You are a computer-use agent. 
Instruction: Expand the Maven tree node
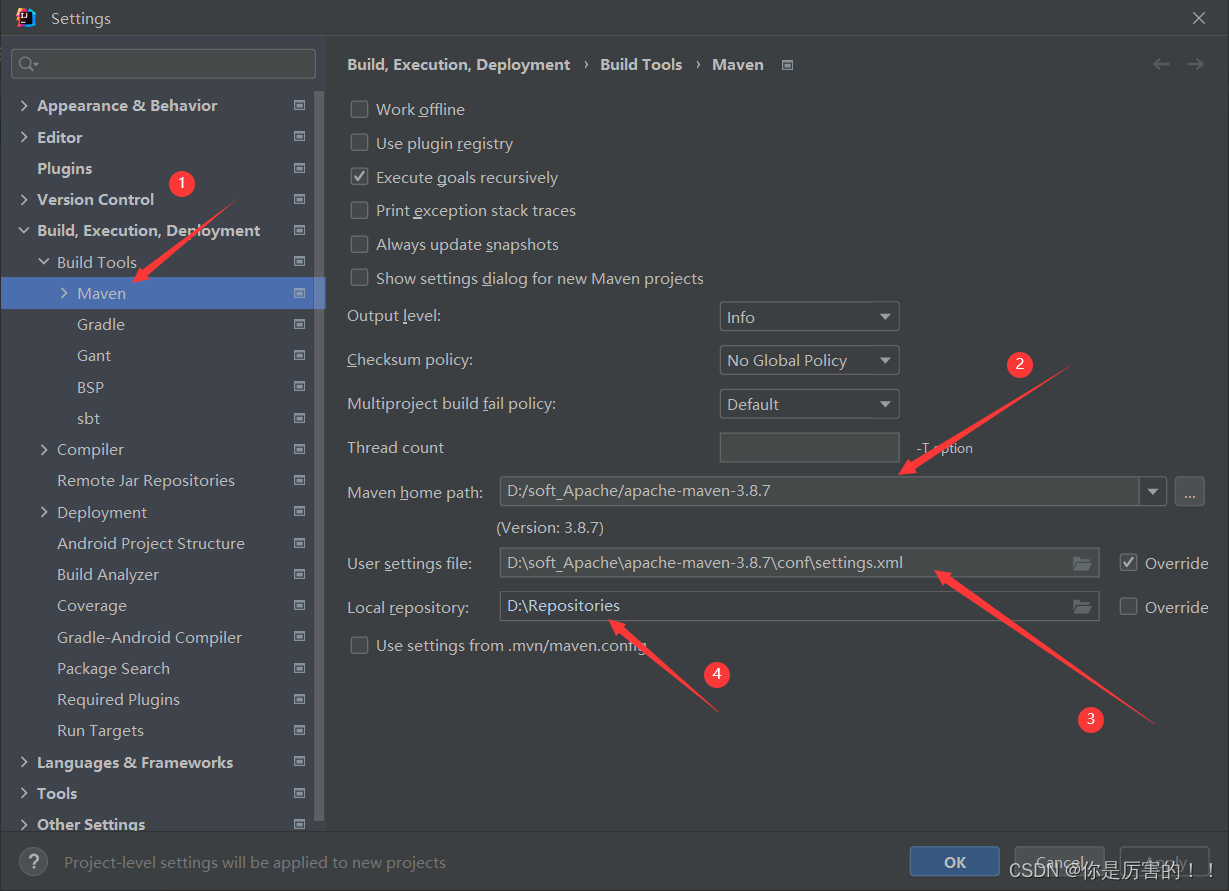tap(64, 293)
